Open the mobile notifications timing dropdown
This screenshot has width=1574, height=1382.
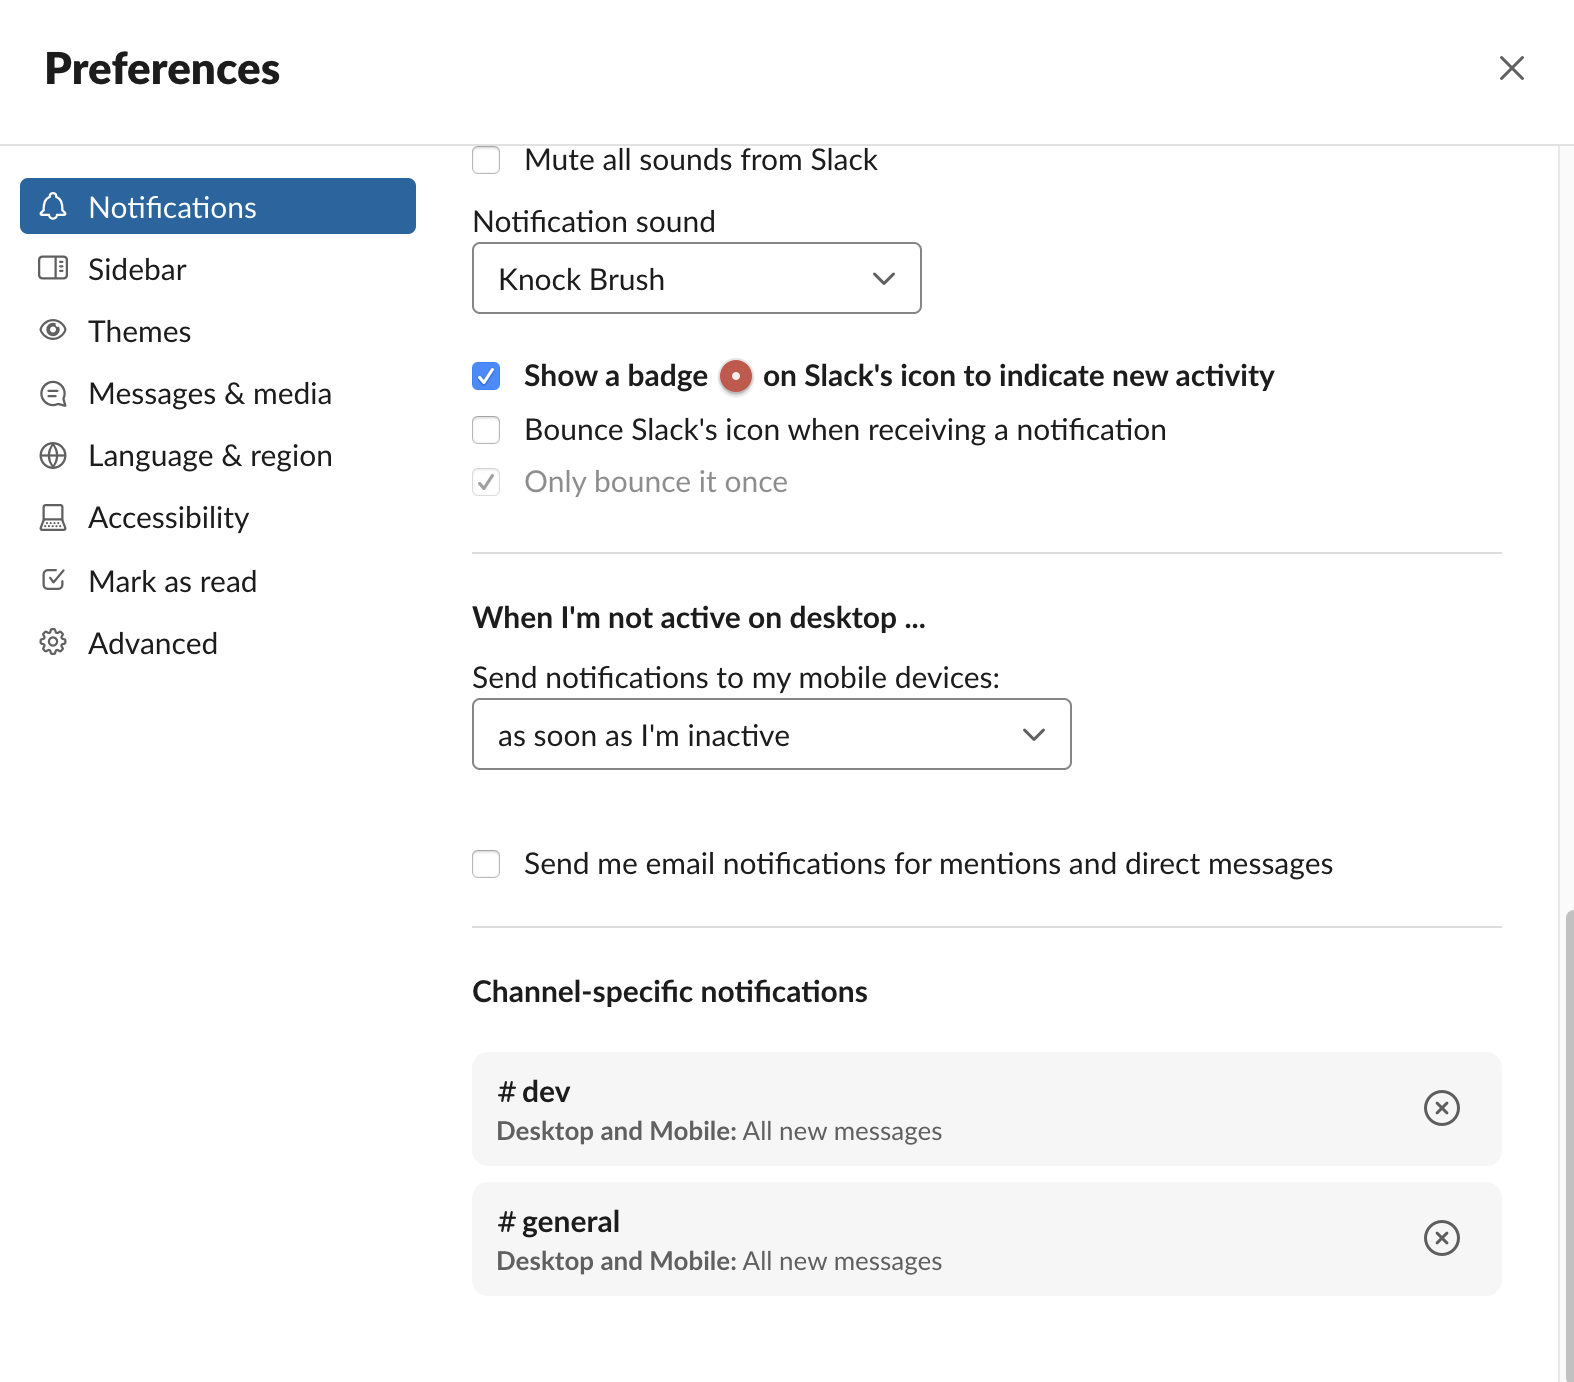pyautogui.click(x=771, y=734)
